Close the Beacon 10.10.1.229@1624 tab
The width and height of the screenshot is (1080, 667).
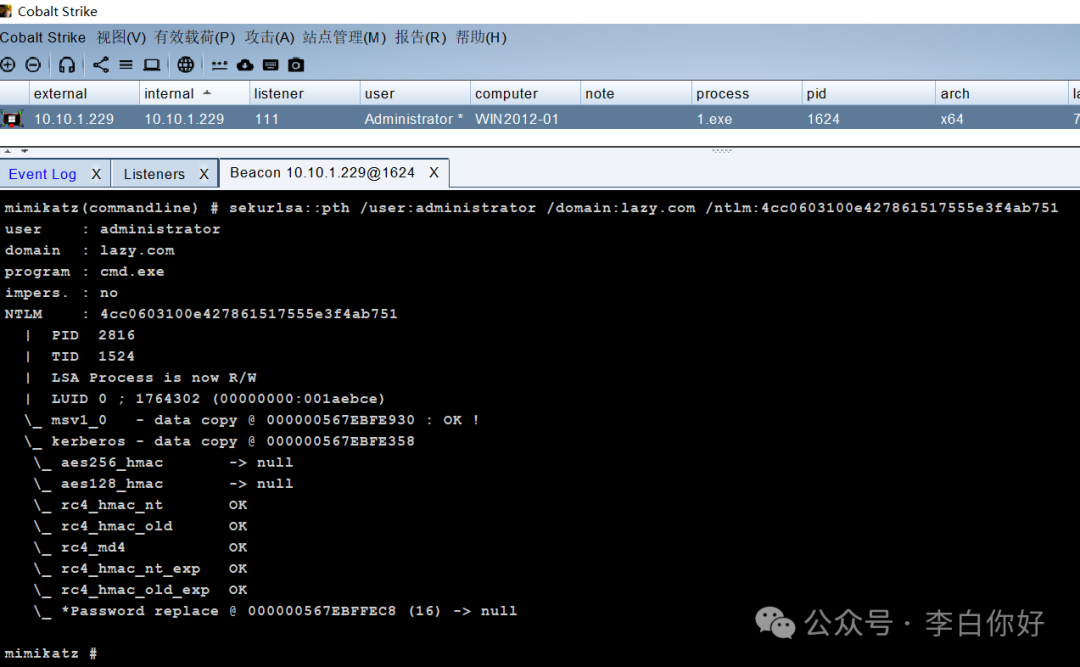pyautogui.click(x=434, y=172)
